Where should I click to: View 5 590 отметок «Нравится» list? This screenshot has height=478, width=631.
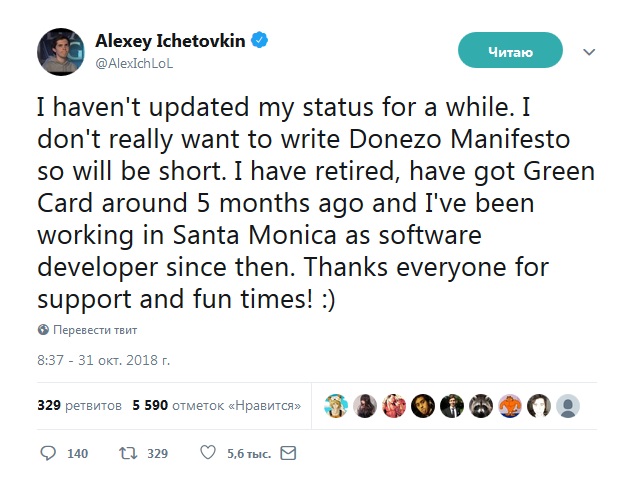[217, 405]
